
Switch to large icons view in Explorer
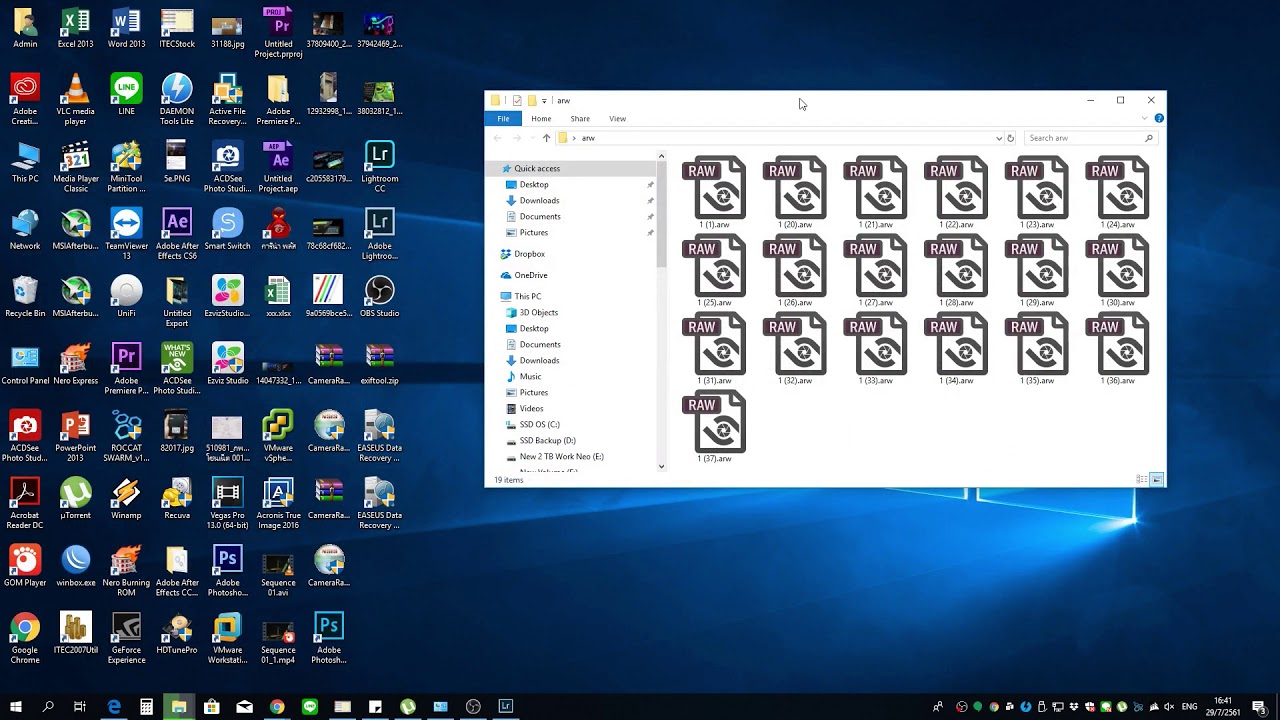click(1157, 480)
